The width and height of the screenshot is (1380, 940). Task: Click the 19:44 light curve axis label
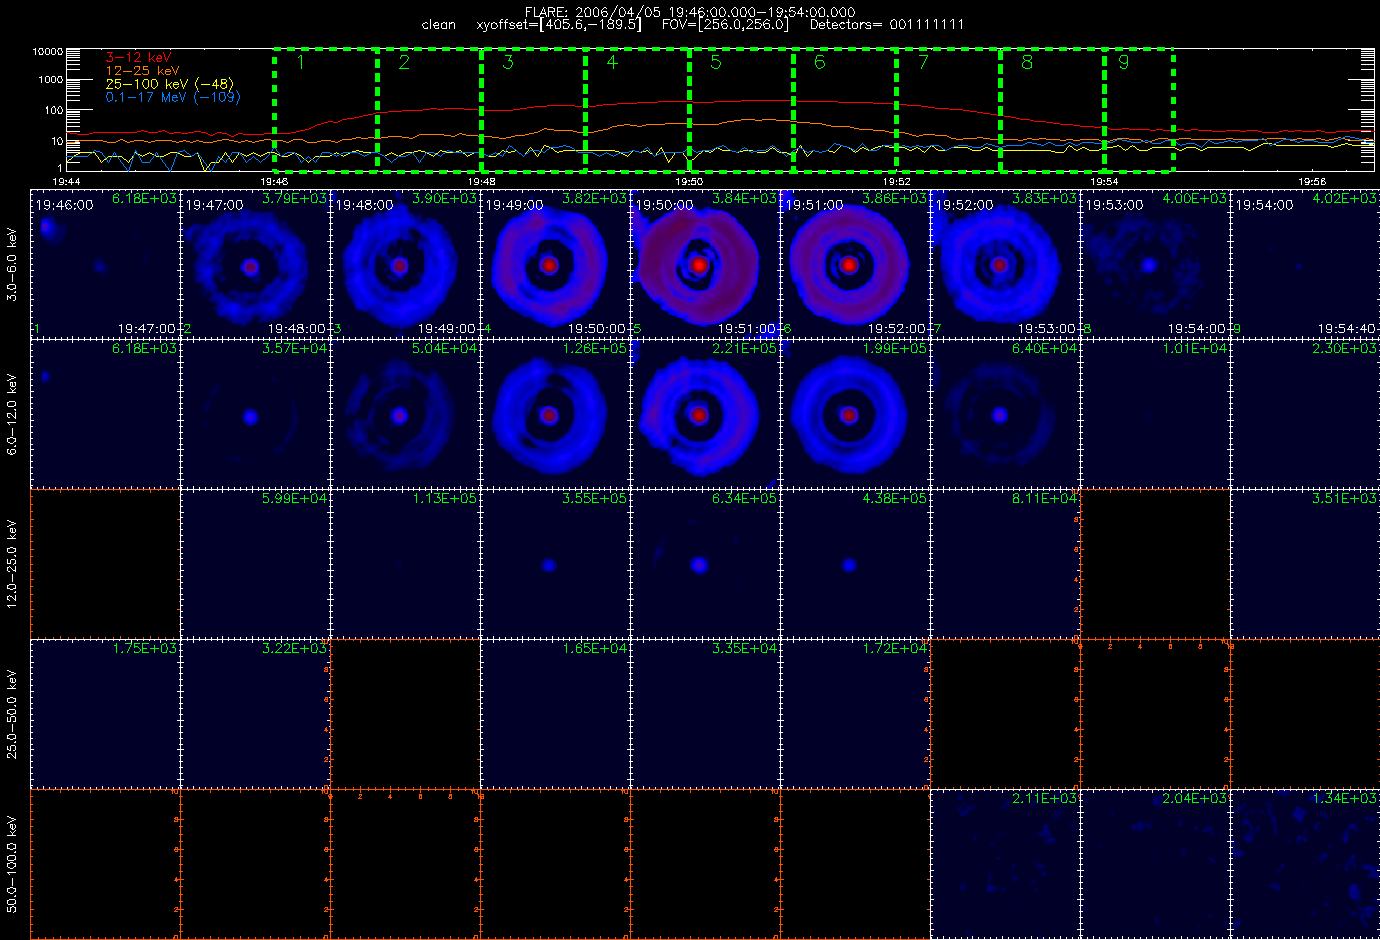[x=66, y=182]
